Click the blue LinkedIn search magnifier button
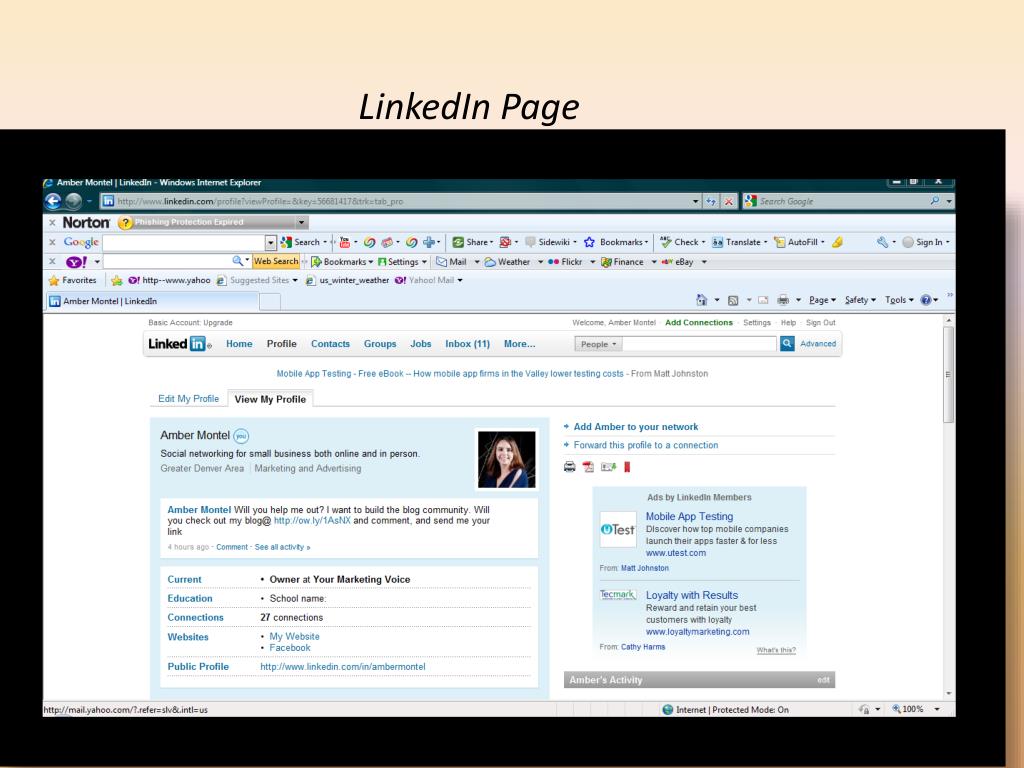Viewport: 1024px width, 768px height. click(787, 343)
